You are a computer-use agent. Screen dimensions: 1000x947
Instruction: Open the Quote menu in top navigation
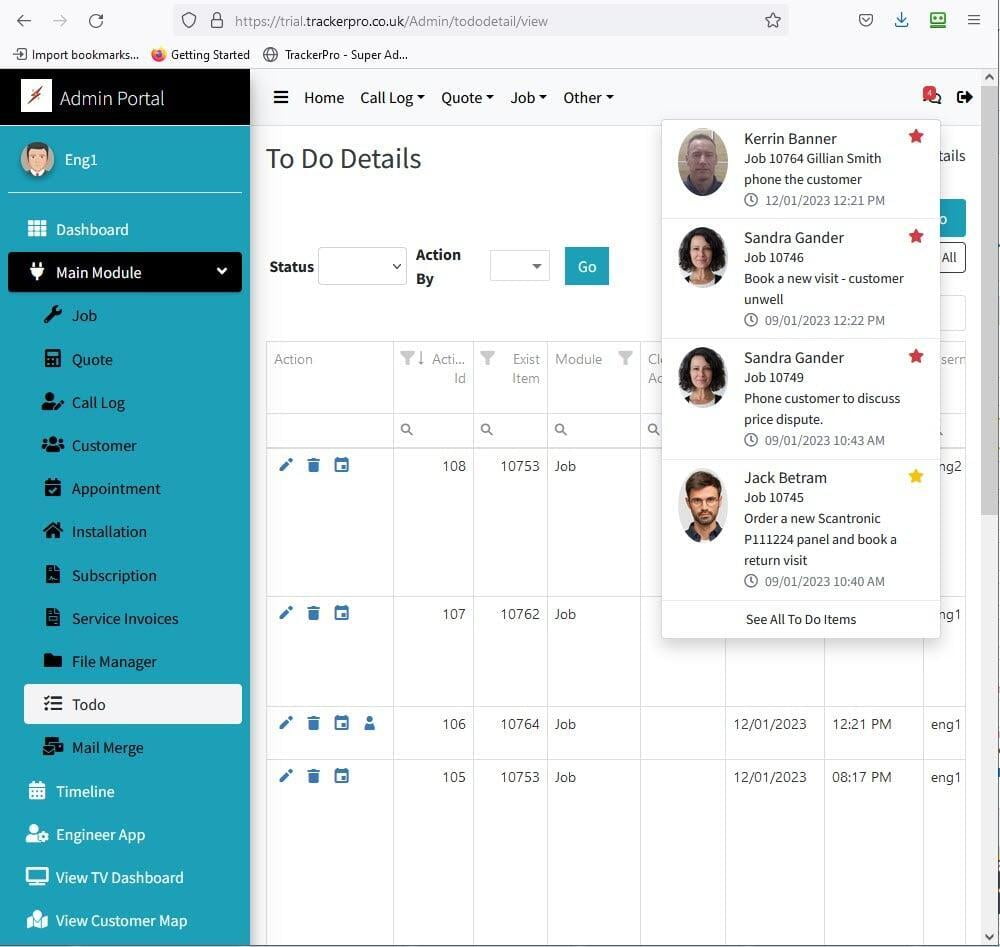467,97
